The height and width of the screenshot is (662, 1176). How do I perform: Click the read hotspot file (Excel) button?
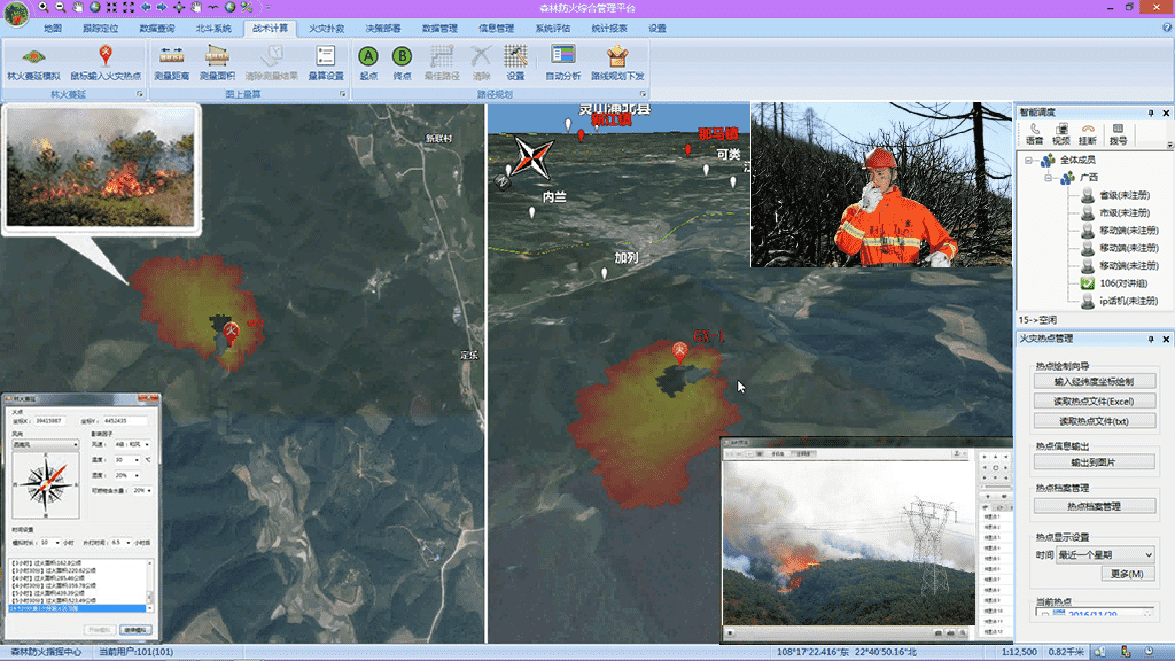pos(1094,401)
